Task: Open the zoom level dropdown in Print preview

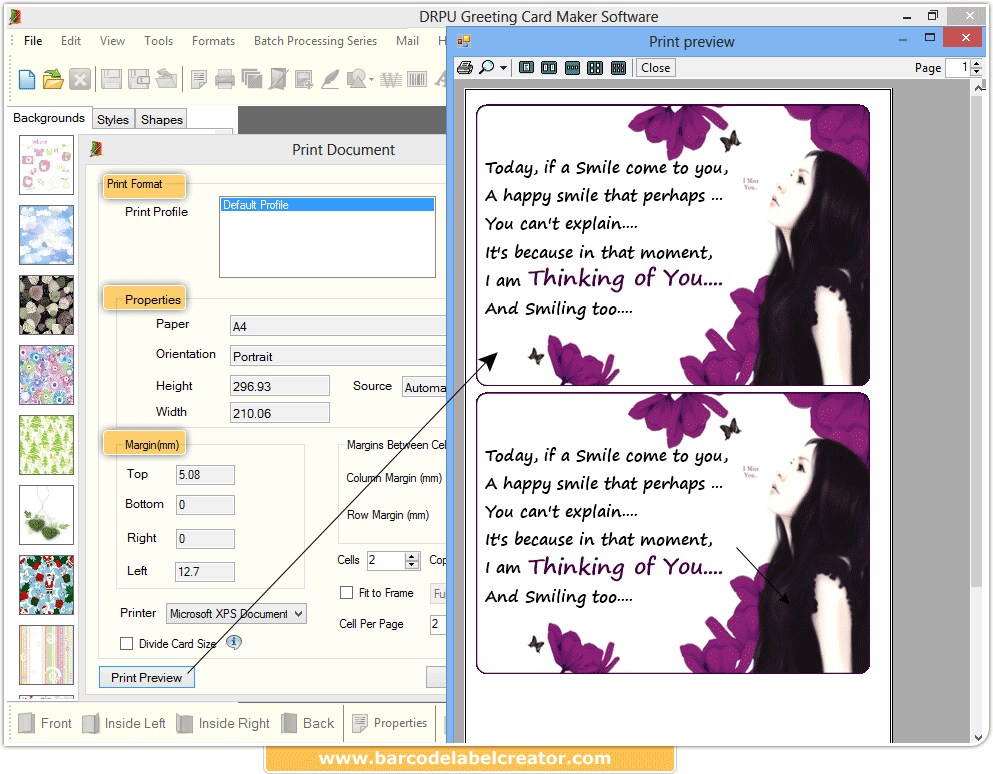Action: click(503, 67)
